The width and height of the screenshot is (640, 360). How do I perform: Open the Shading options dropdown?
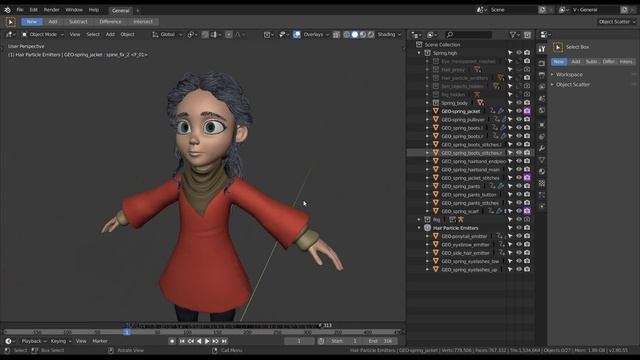pos(389,35)
